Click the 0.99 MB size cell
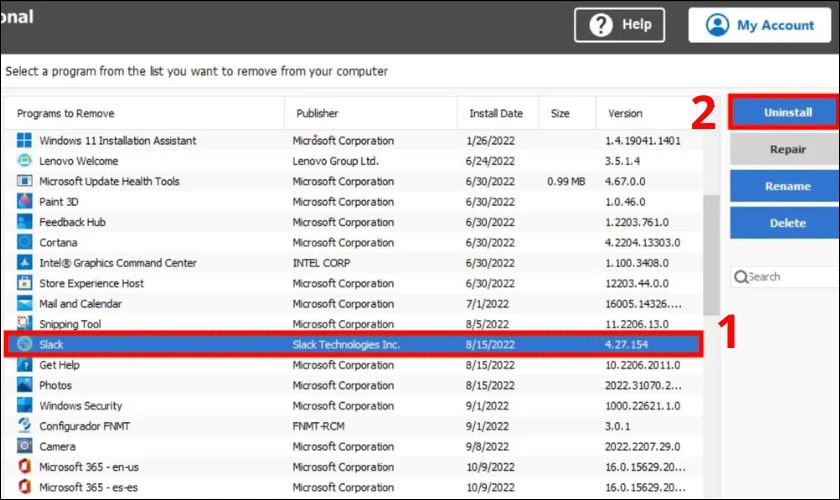This screenshot has width=840, height=500. tap(566, 181)
